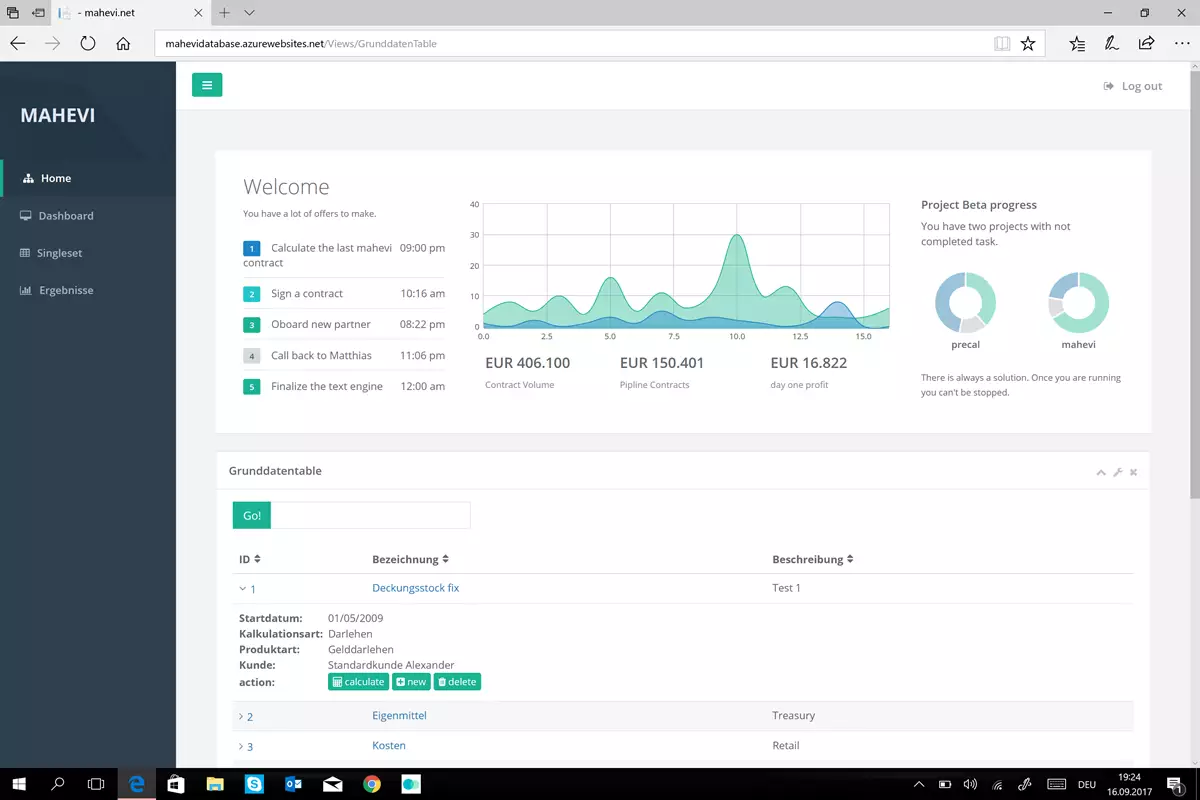The image size is (1200, 800).
Task: Sort table by Beschreibung column
Action: [813, 559]
